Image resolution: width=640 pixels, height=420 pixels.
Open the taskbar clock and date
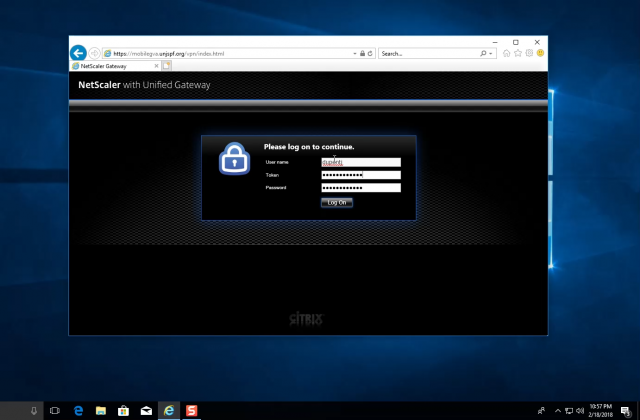tap(600, 411)
